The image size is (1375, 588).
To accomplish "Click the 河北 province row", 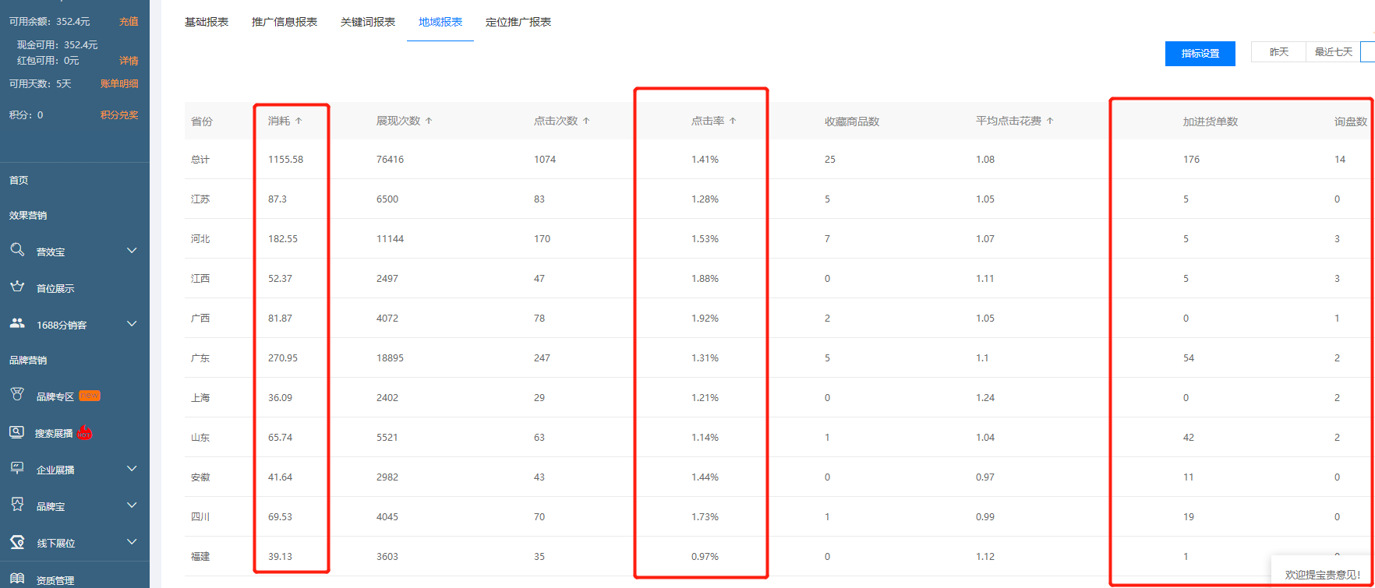I will tap(780, 239).
